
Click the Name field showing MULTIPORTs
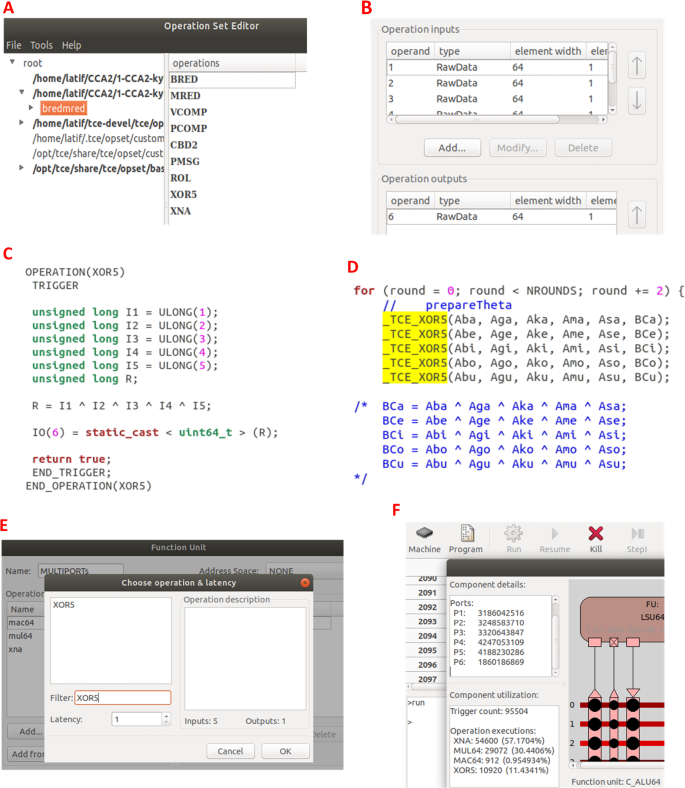pyautogui.click(x=81, y=571)
